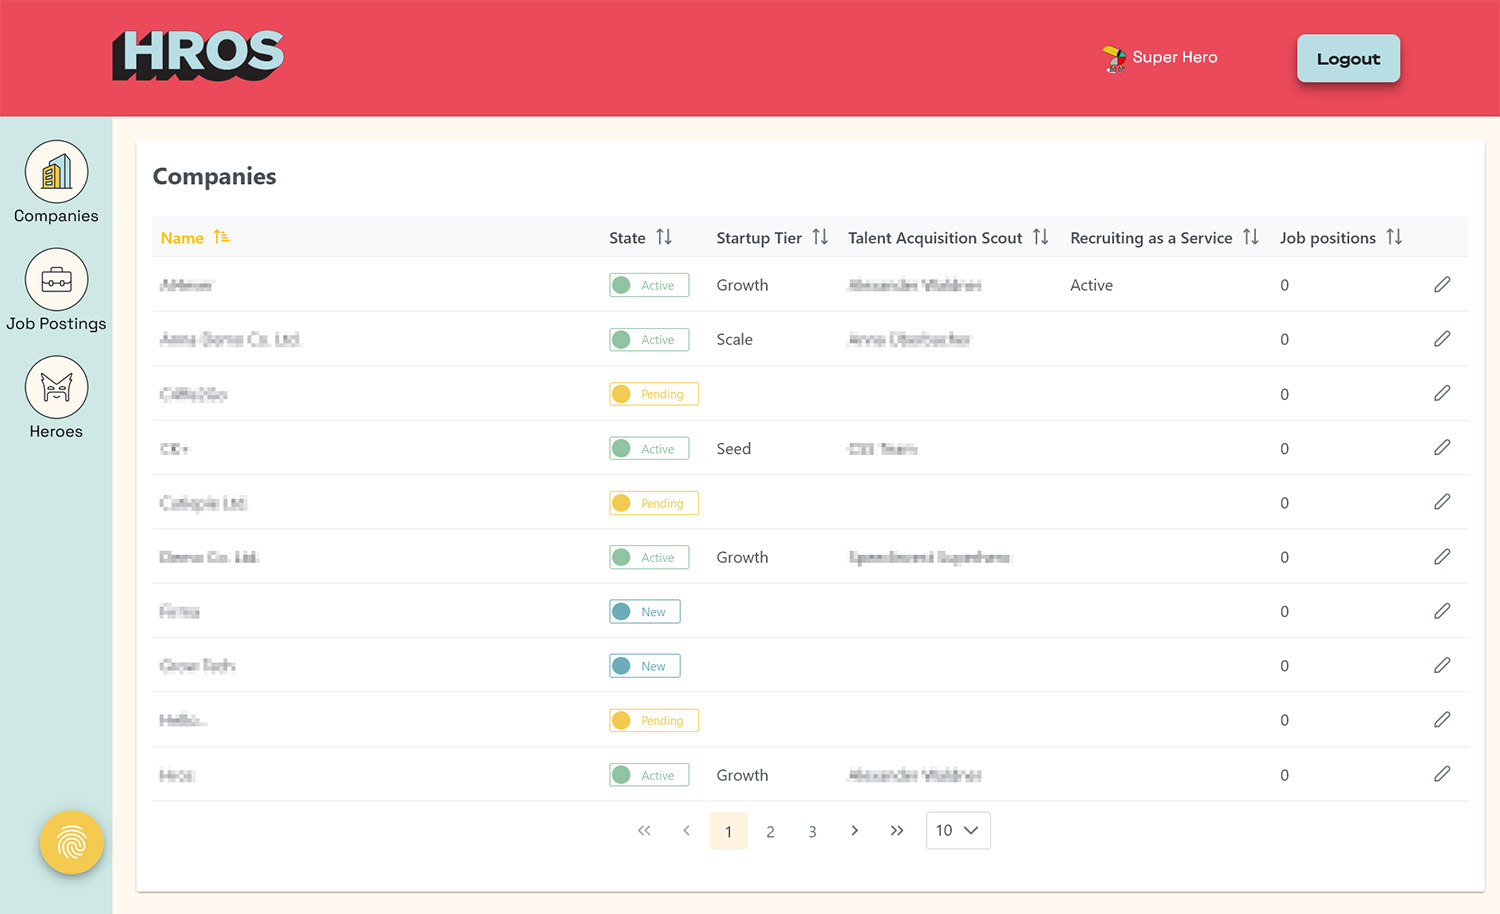Click the HROS logo
Image resolution: width=1500 pixels, height=914 pixels.
pos(198,56)
